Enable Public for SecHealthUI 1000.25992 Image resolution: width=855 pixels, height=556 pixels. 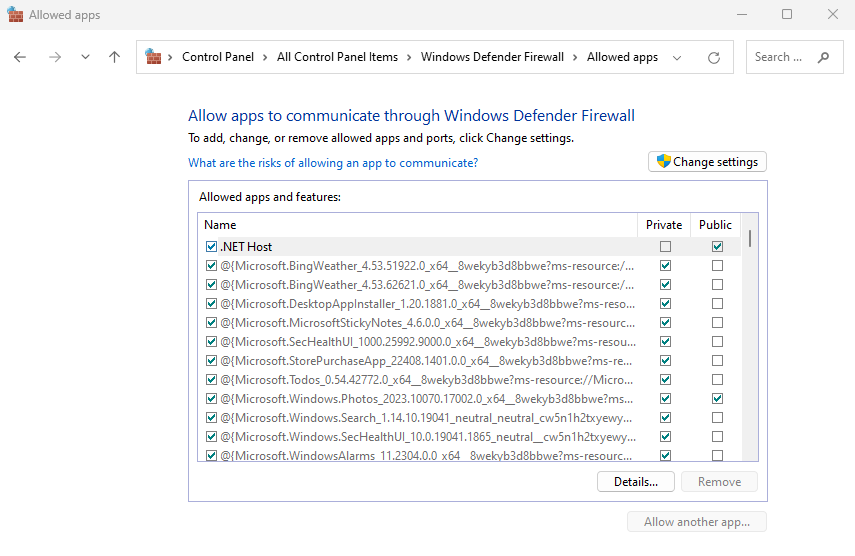pyautogui.click(x=718, y=342)
